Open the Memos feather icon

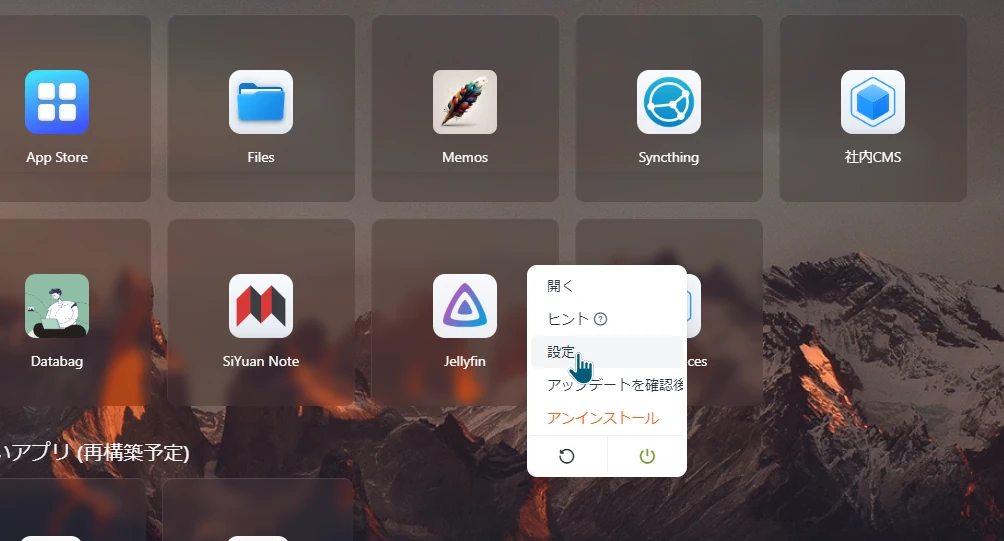(465, 102)
